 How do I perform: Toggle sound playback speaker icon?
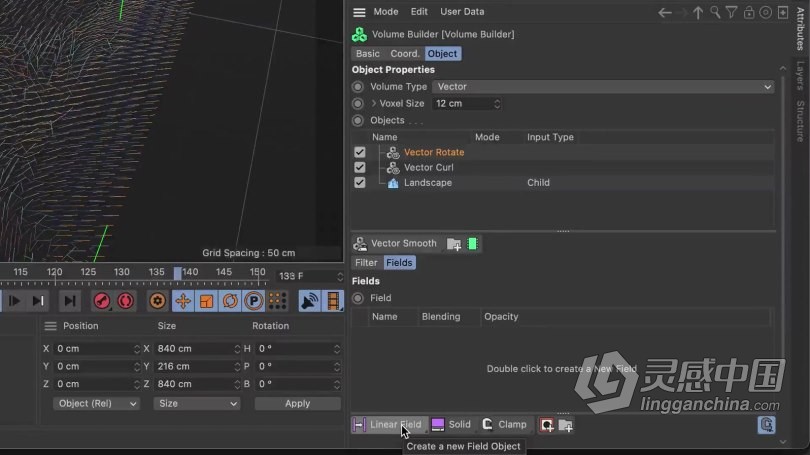[x=309, y=301]
